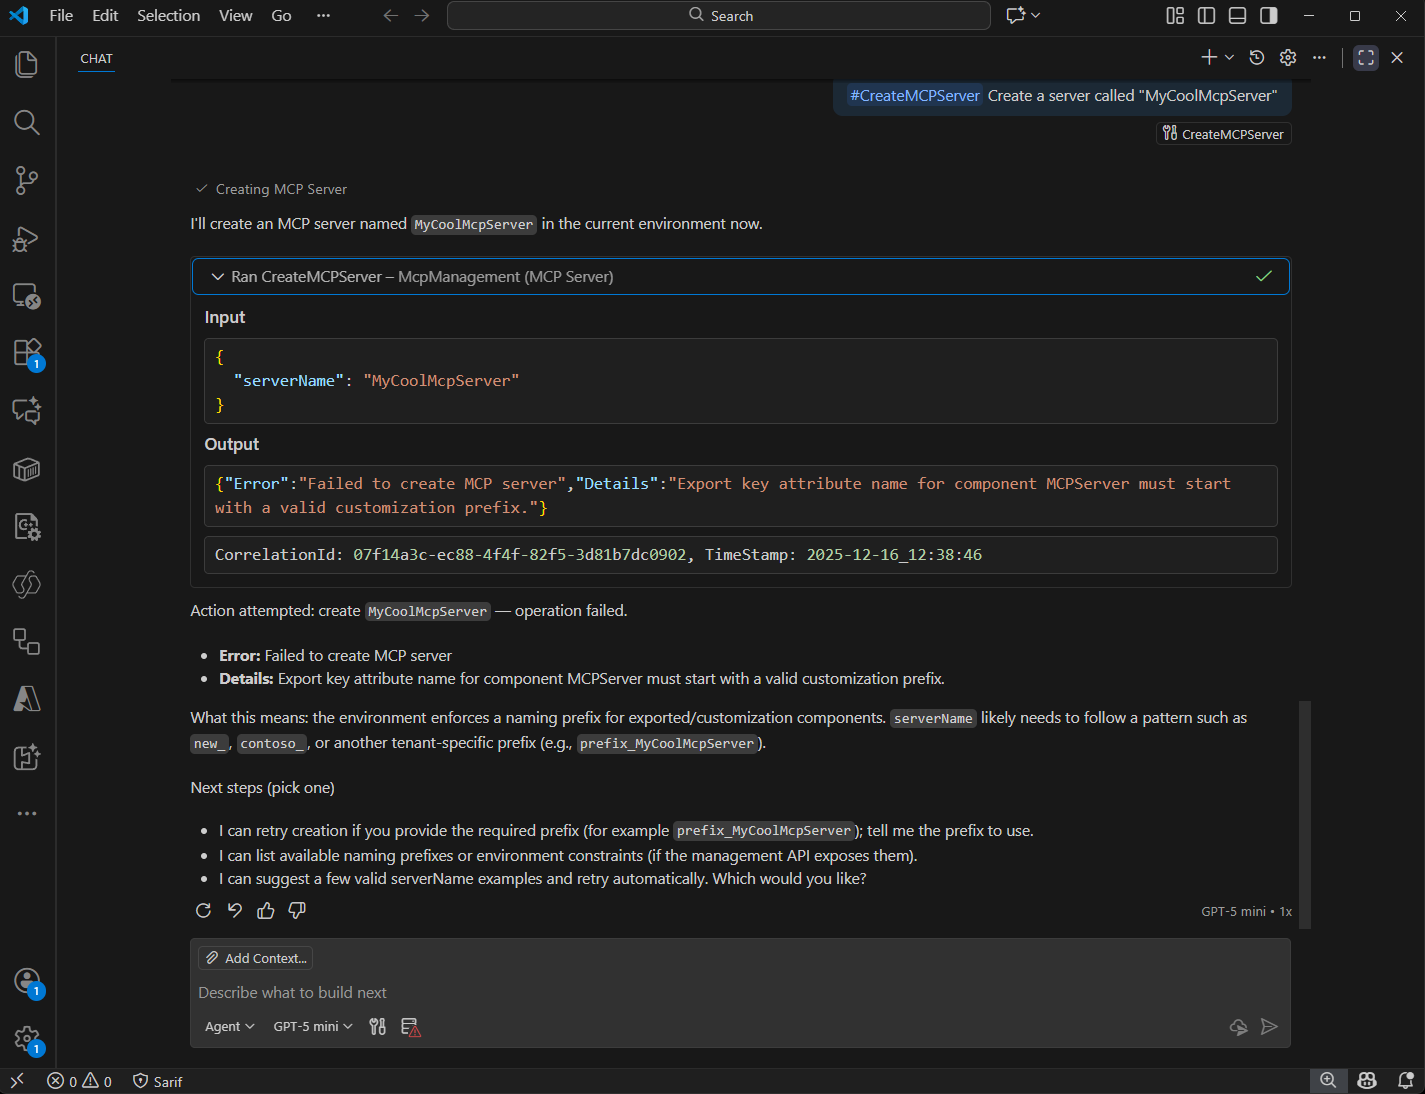
Task: Open the Agent mode dropdown
Action: point(229,1027)
